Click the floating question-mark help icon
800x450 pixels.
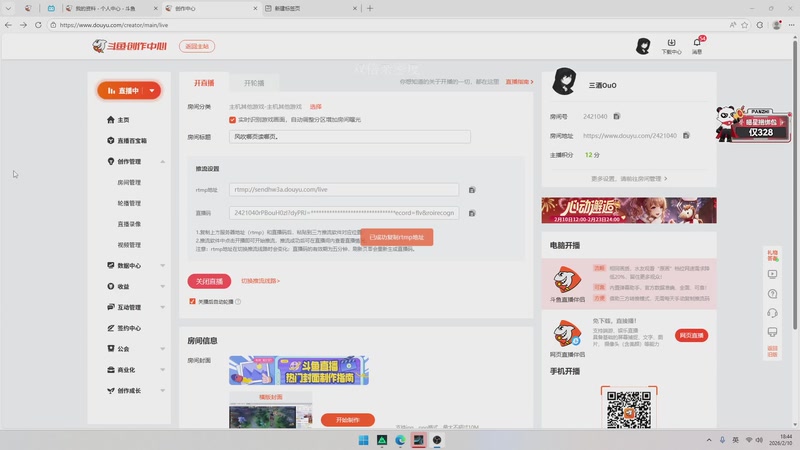[x=772, y=294]
